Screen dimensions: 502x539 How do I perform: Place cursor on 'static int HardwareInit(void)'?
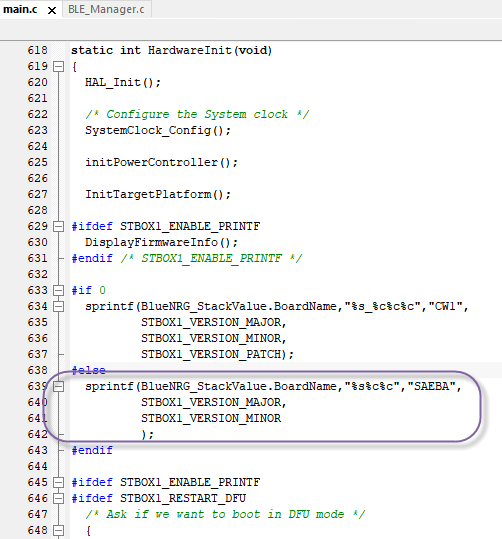172,51
